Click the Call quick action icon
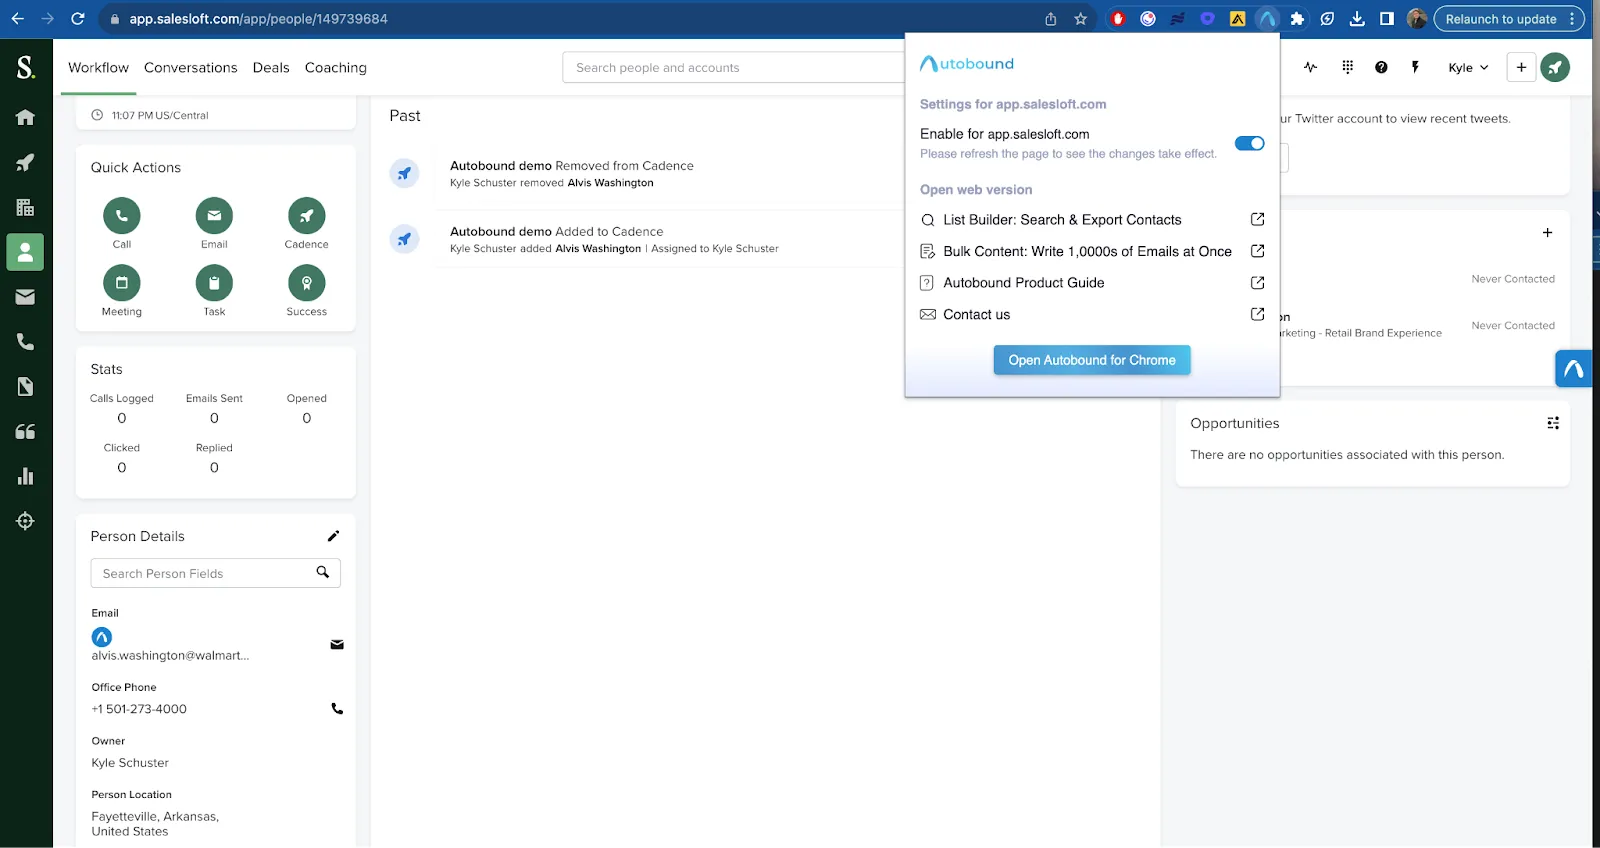The height and width of the screenshot is (848, 1600). point(122,215)
